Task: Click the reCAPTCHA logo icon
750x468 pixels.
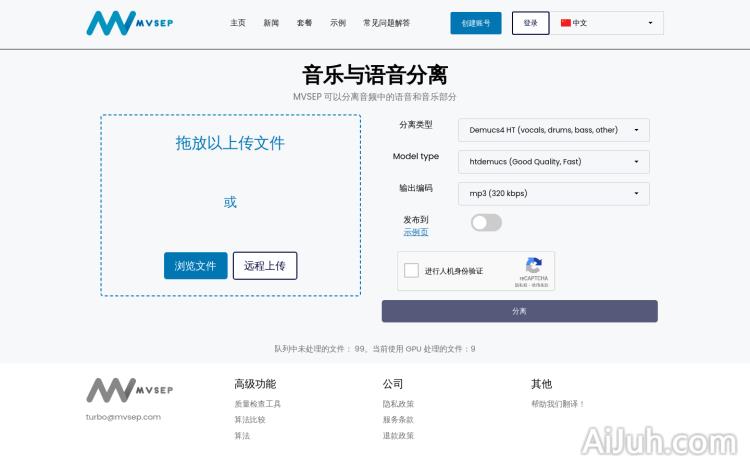Action: [533, 266]
